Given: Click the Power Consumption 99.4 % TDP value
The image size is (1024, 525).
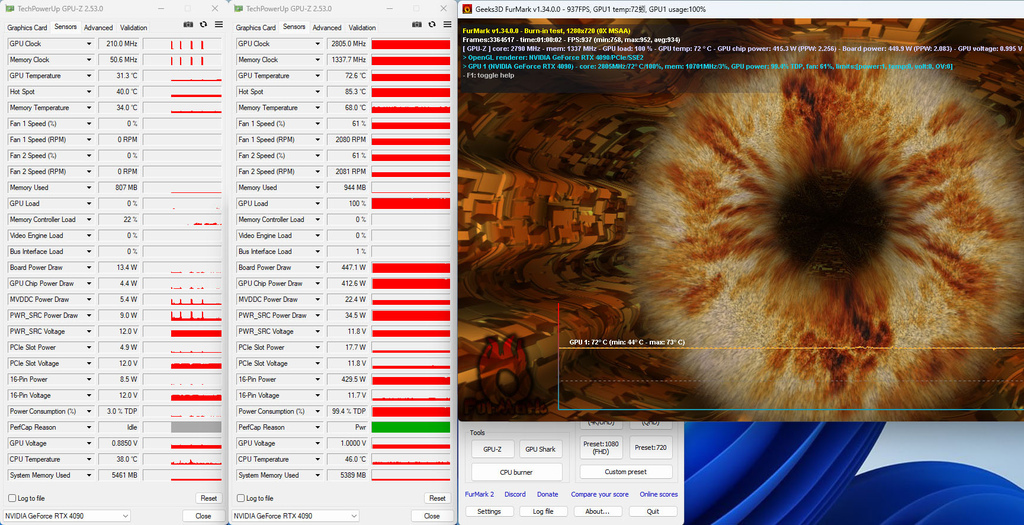Looking at the screenshot, I should (x=349, y=411).
